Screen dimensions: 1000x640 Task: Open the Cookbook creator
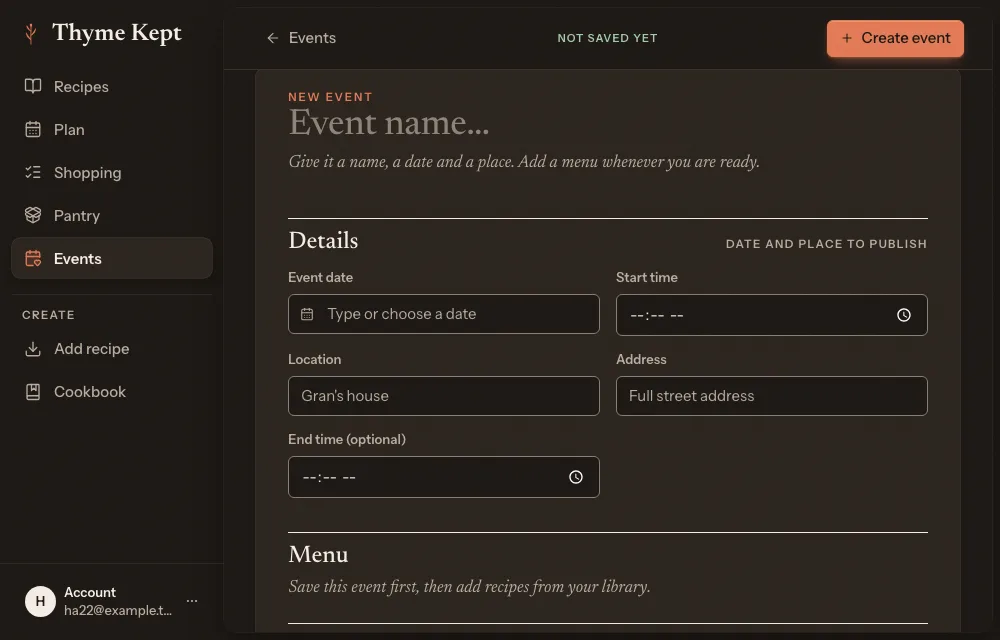[112, 391]
